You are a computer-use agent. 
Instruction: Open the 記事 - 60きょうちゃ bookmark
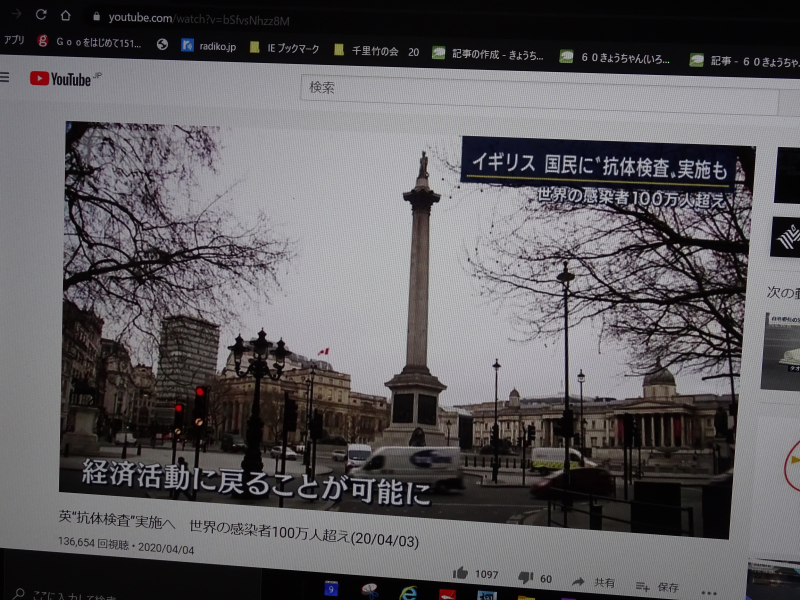pos(744,61)
